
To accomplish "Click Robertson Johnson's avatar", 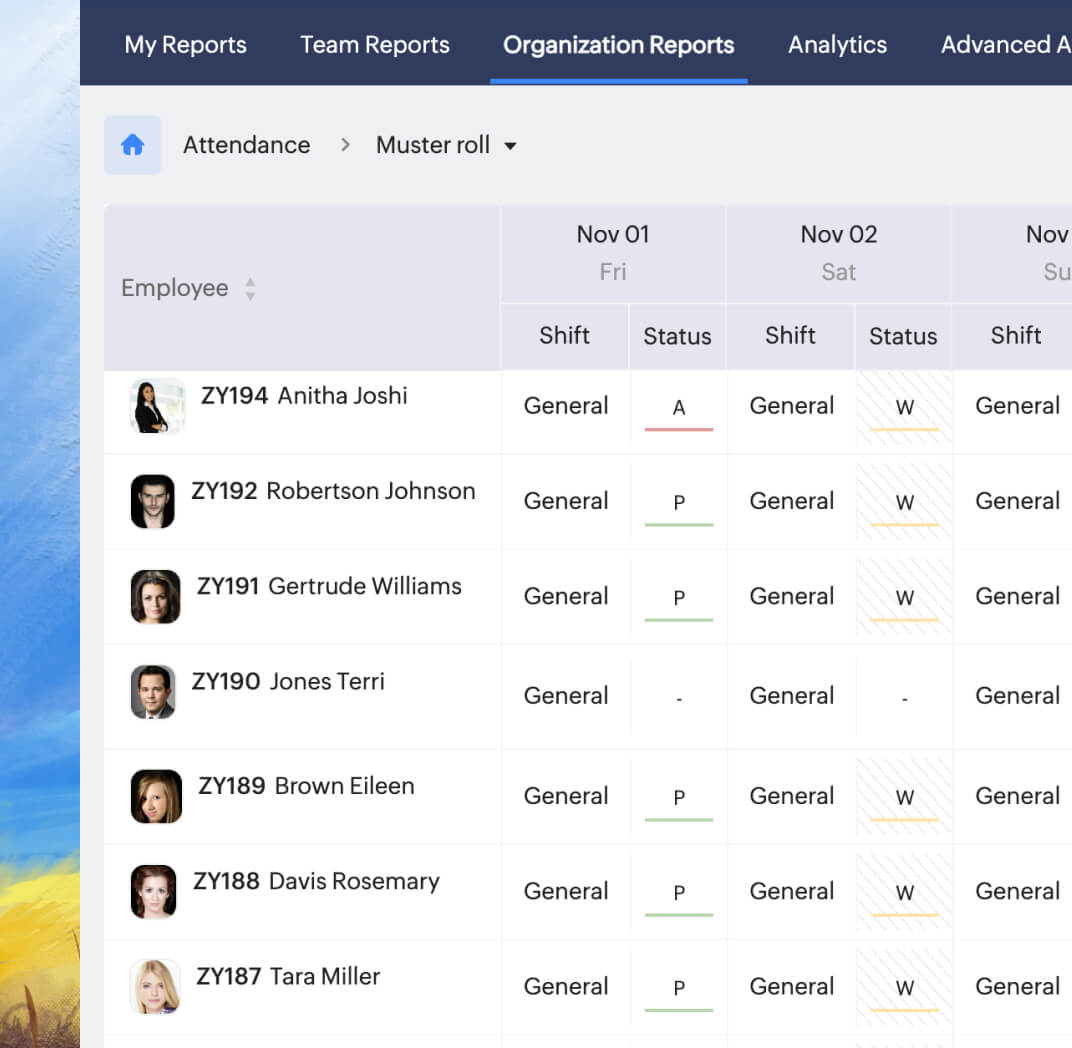I will (x=153, y=501).
